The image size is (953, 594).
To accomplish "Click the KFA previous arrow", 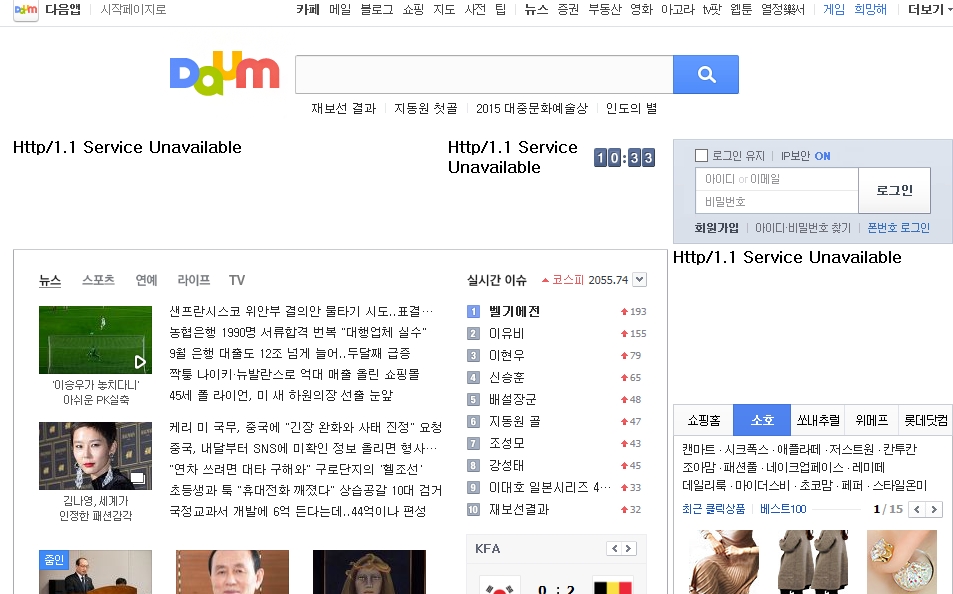I will (614, 548).
